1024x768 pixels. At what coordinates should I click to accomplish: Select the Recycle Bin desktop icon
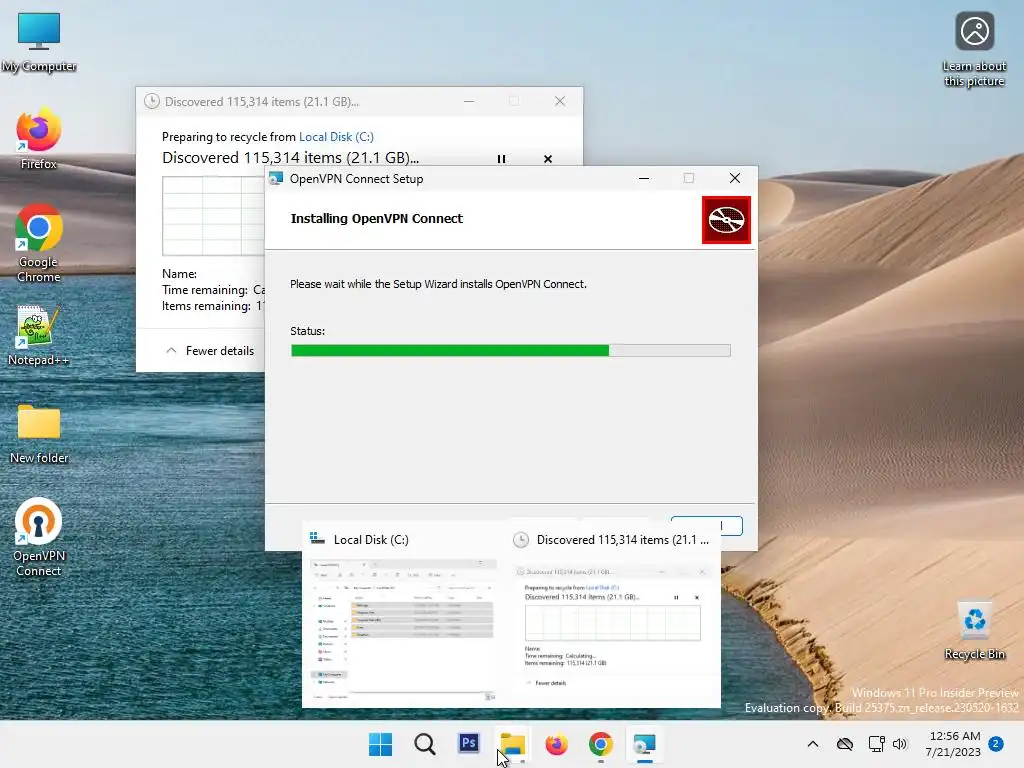click(974, 631)
